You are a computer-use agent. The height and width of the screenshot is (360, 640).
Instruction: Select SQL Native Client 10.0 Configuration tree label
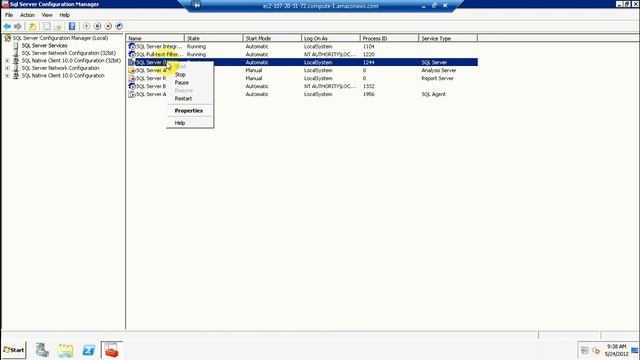tap(63, 76)
